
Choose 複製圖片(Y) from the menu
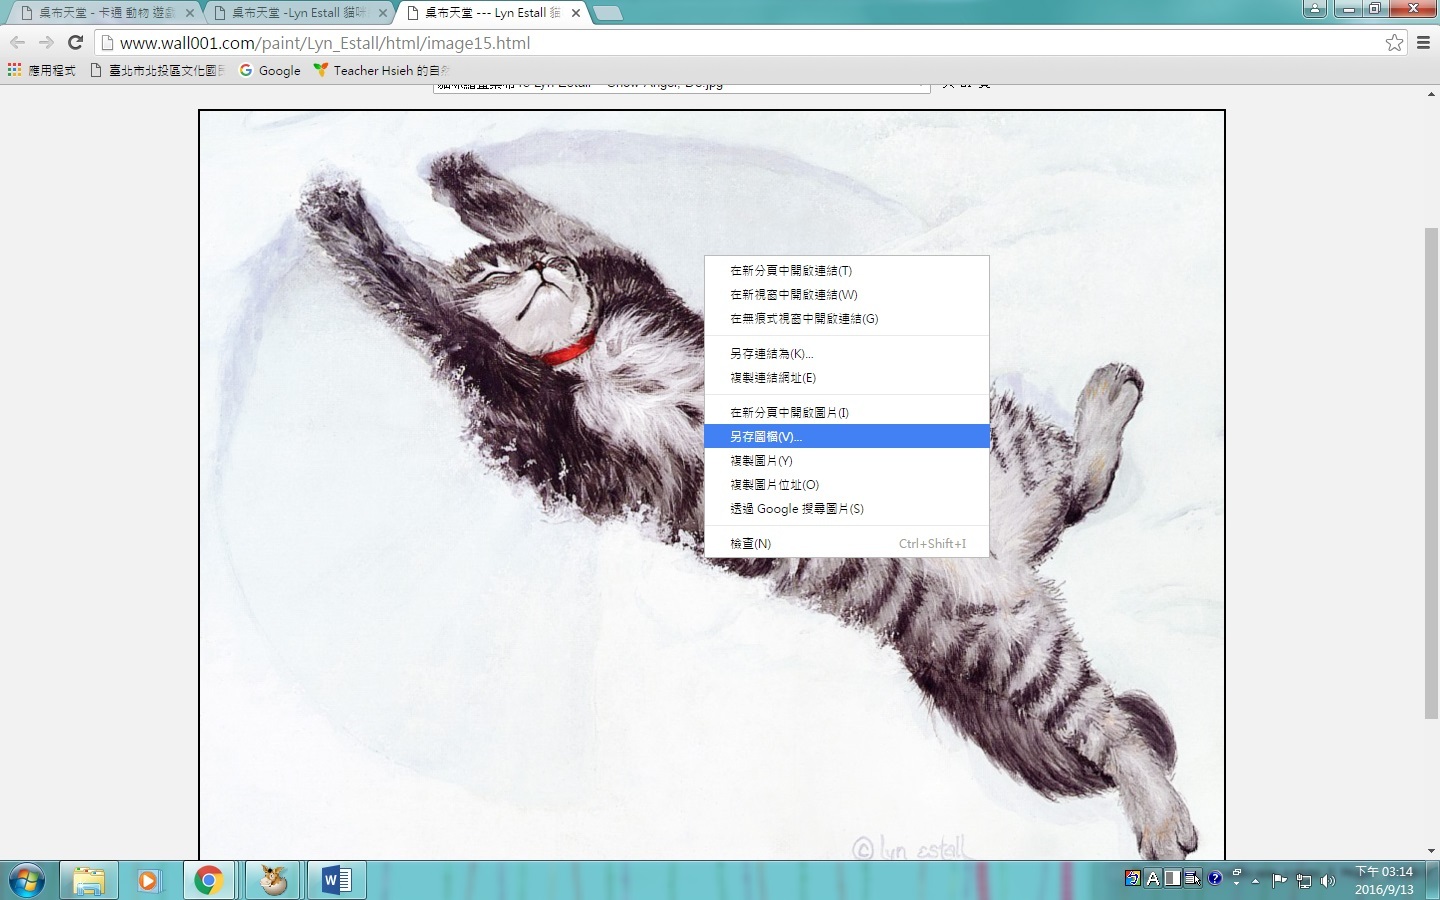point(847,460)
